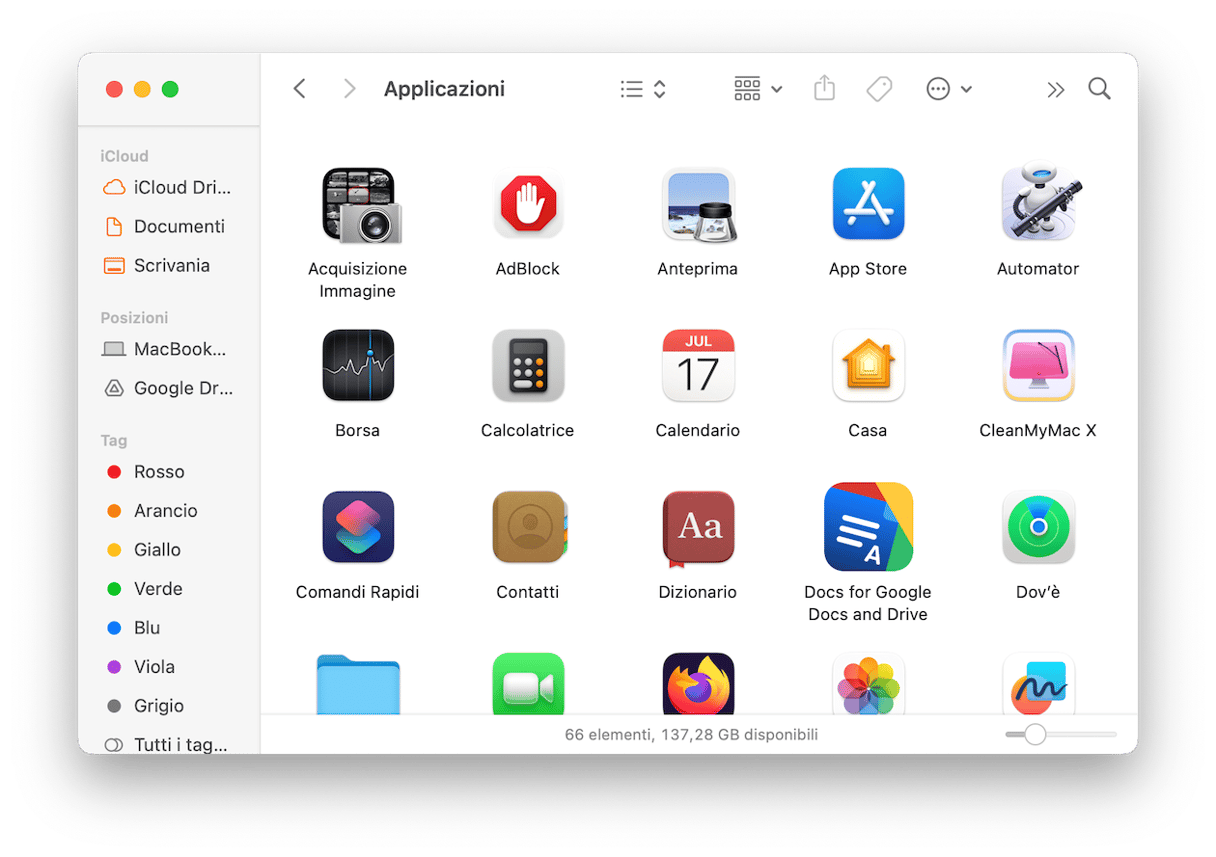
Task: Click the Dizionario app icon
Action: 698,527
